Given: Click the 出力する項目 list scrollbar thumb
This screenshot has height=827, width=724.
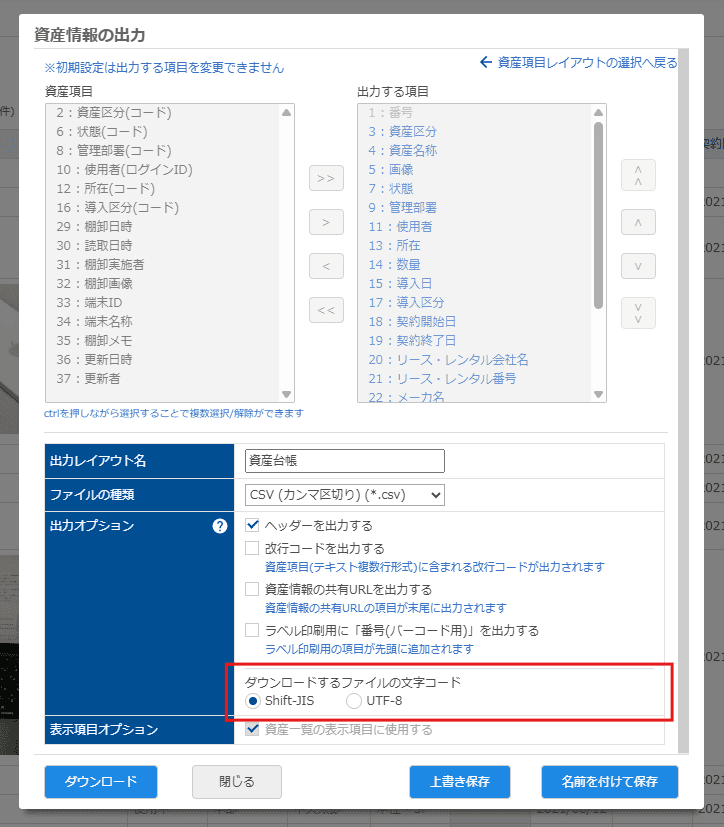Looking at the screenshot, I should point(598,215).
